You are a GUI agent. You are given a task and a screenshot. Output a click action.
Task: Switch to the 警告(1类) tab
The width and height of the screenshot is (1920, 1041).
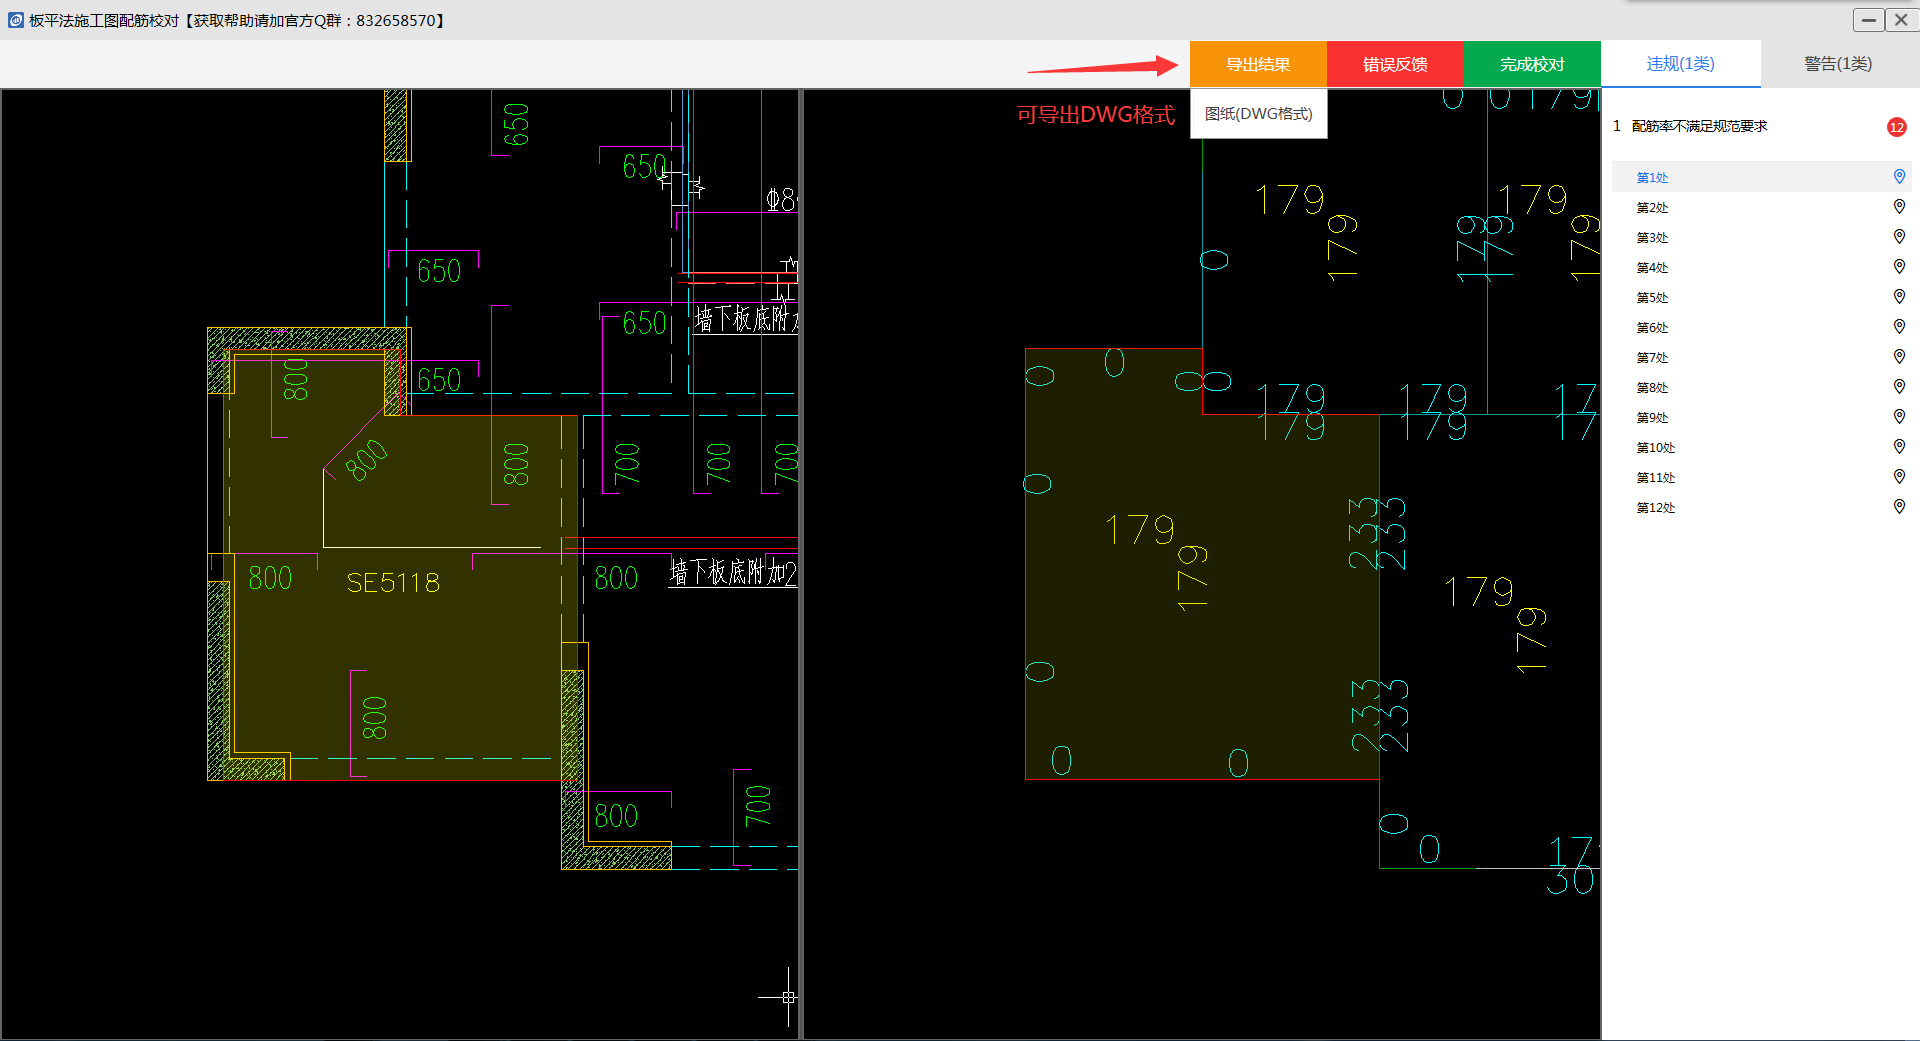(1838, 64)
